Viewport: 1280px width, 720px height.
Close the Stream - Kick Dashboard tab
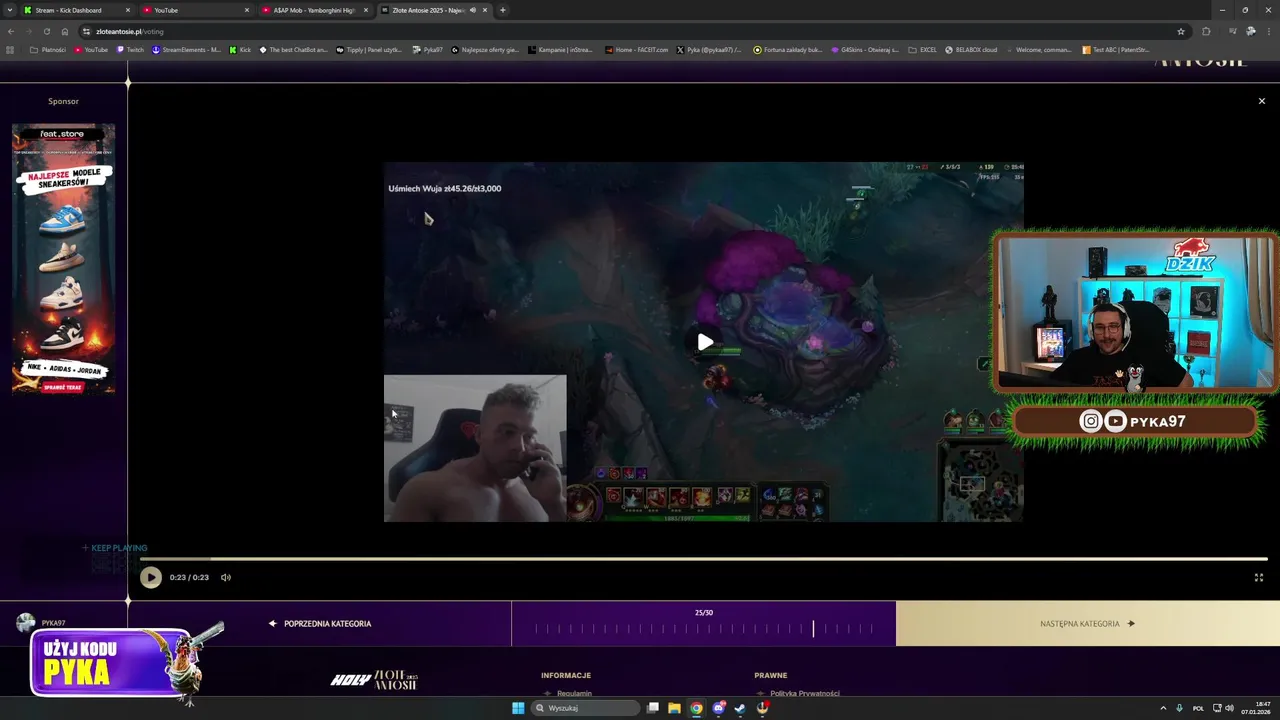(129, 10)
